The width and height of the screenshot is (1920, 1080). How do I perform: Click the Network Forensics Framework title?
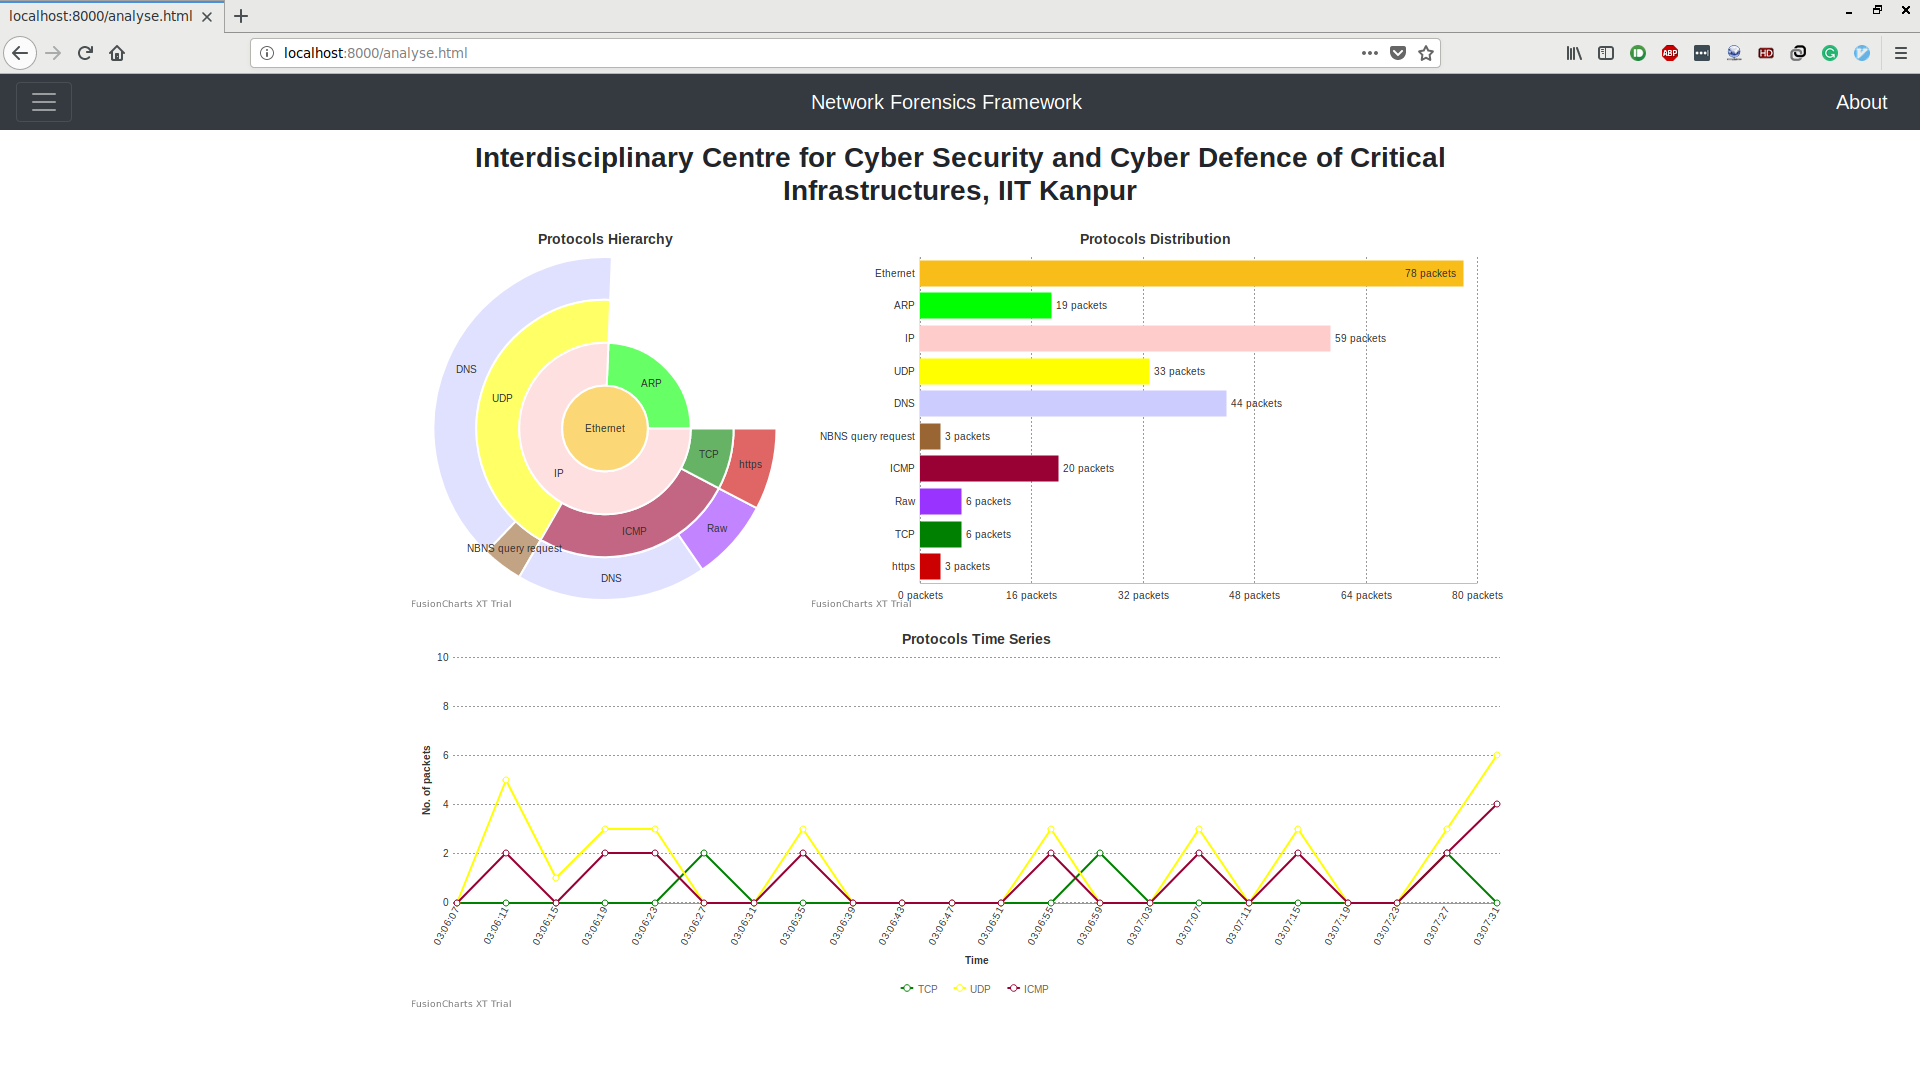click(946, 102)
